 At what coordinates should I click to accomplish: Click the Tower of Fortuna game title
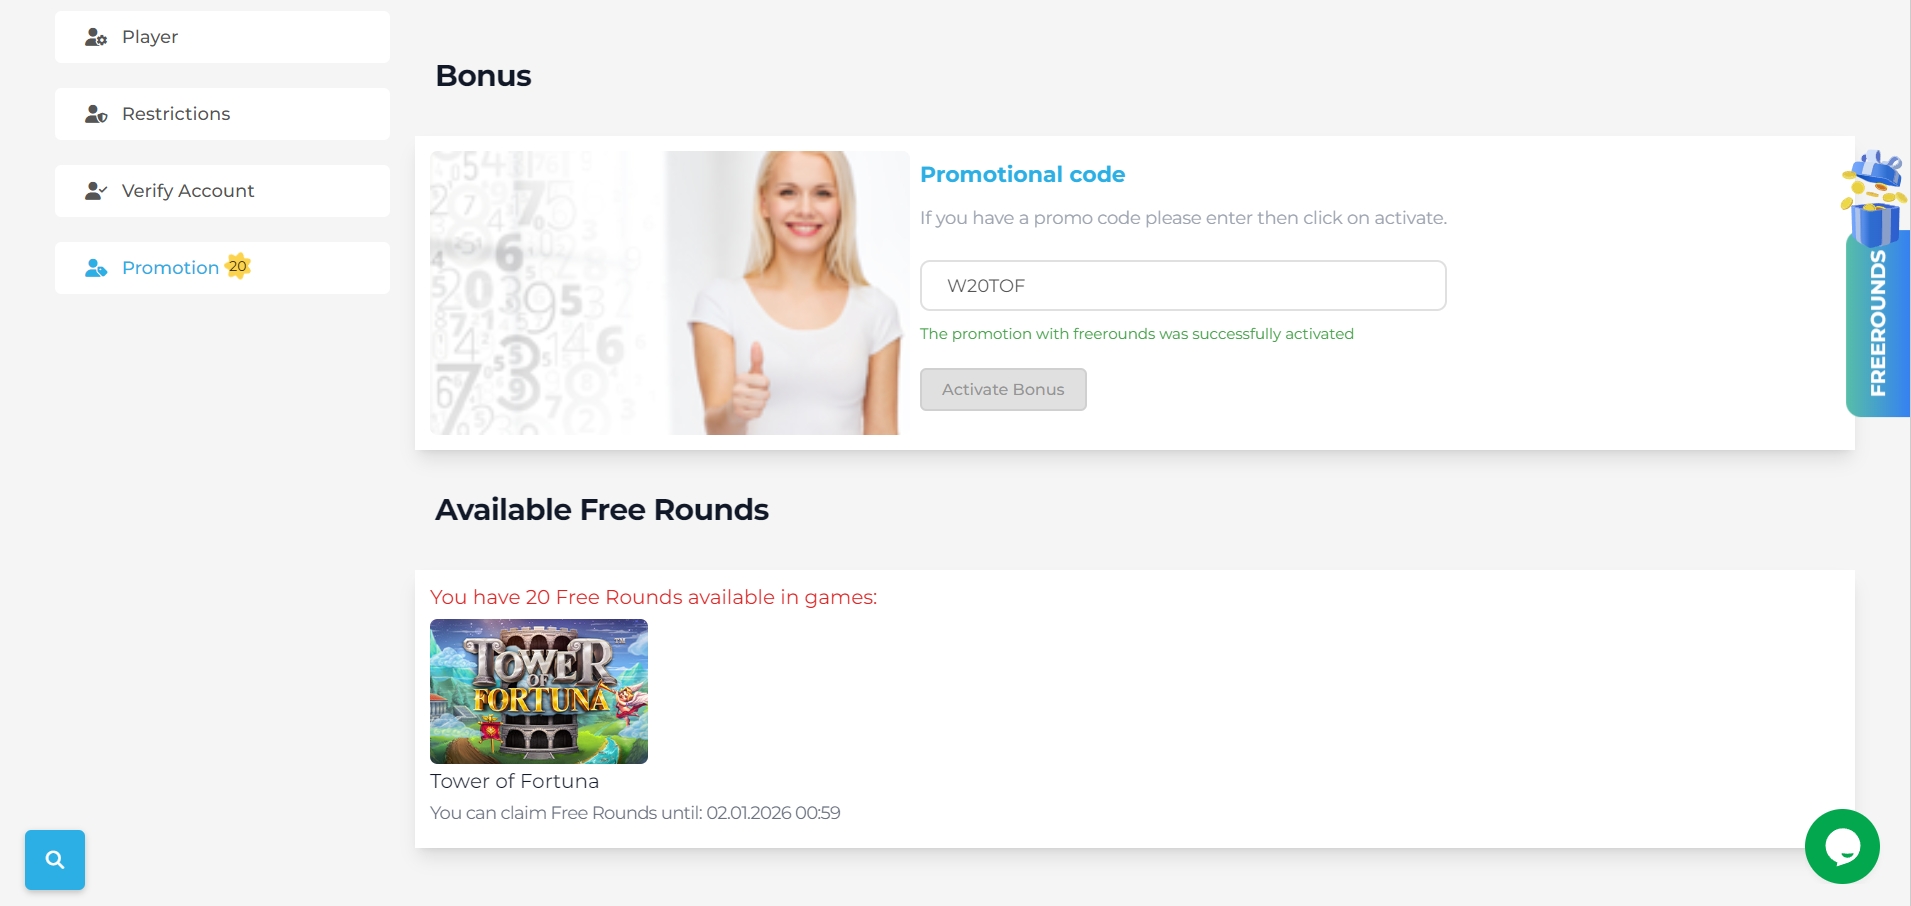tap(515, 781)
